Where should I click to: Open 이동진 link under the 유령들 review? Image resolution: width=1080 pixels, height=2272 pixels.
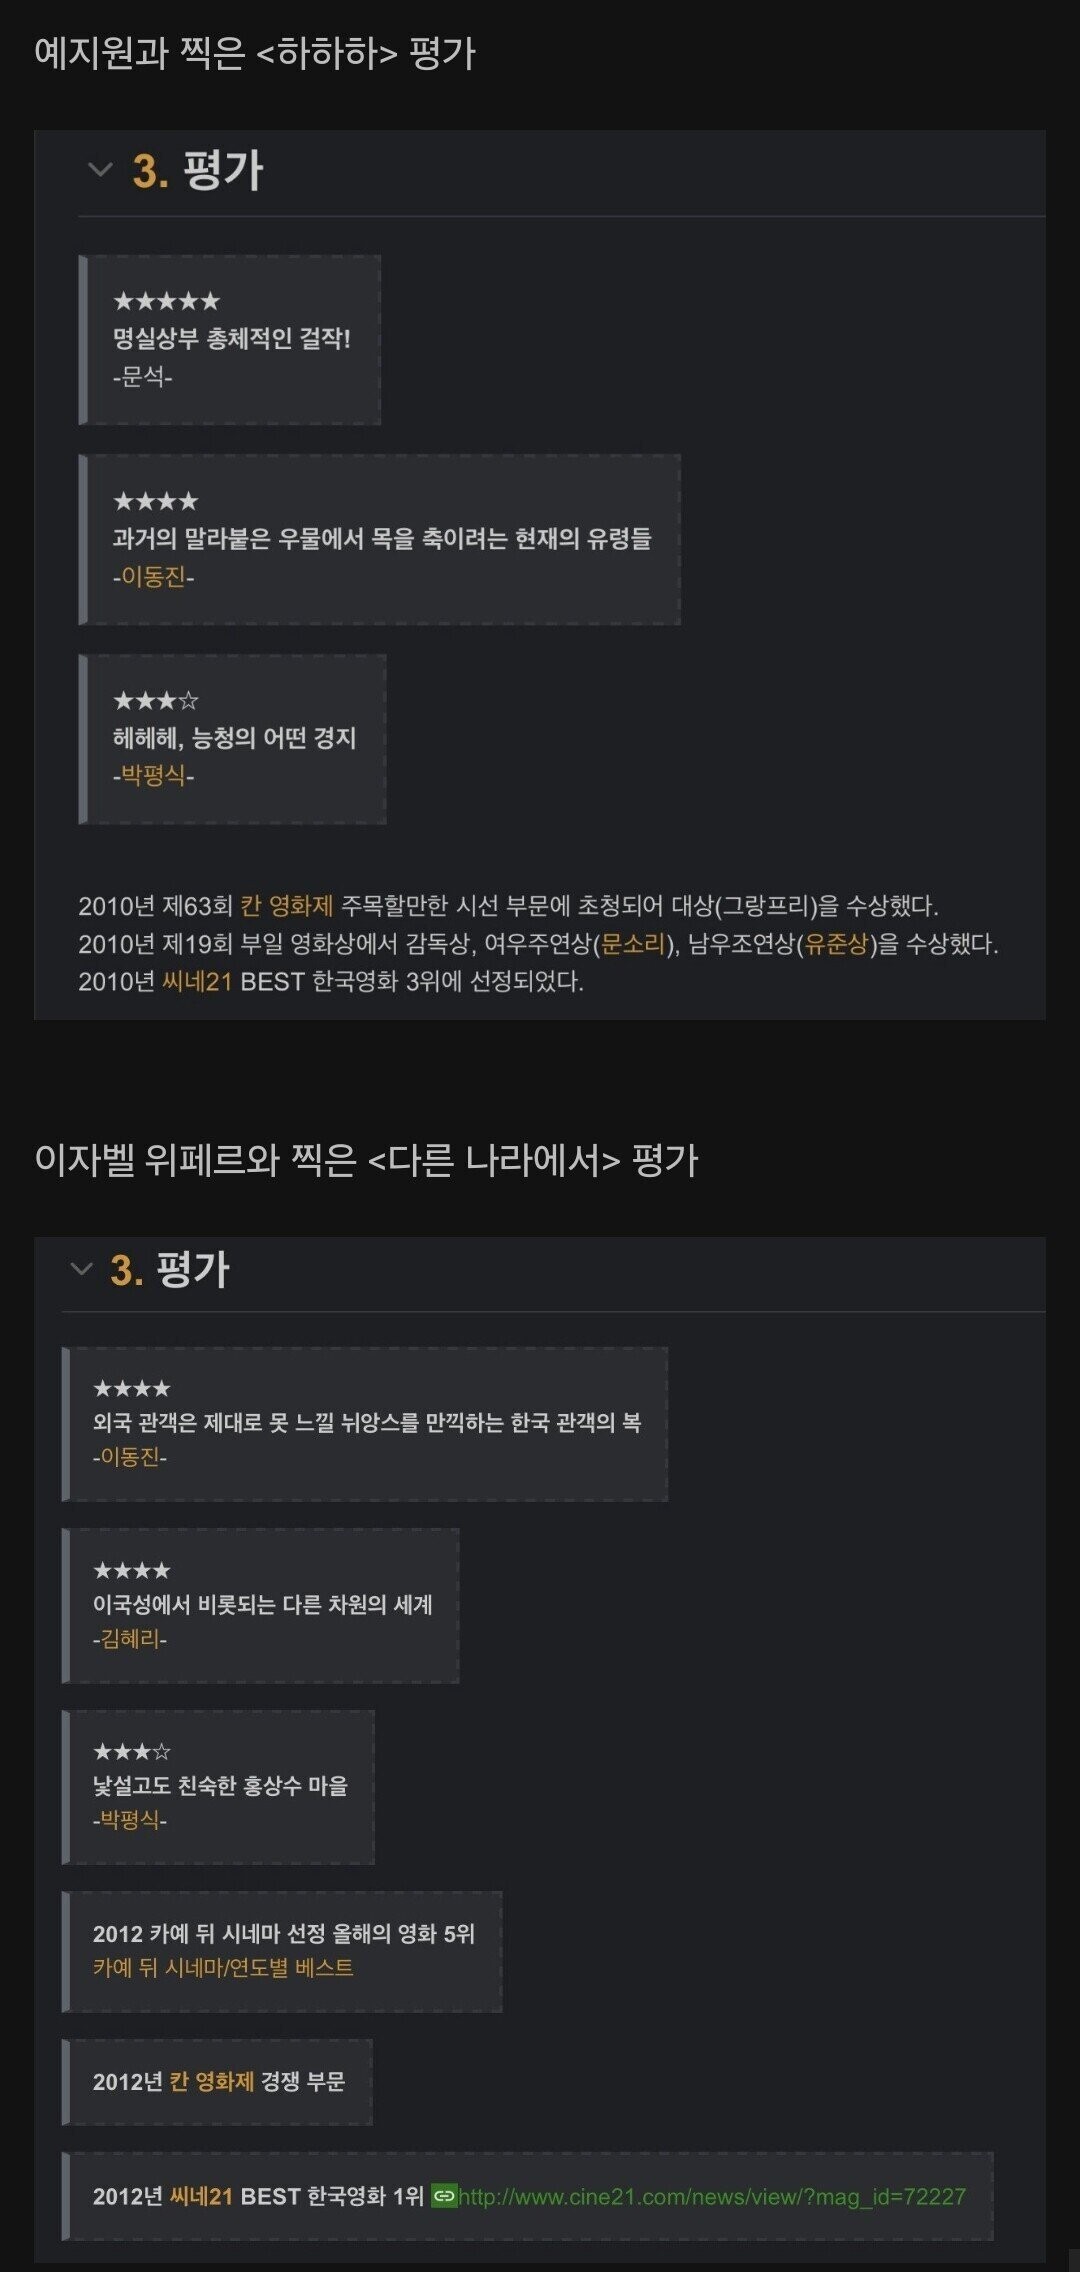(x=153, y=577)
